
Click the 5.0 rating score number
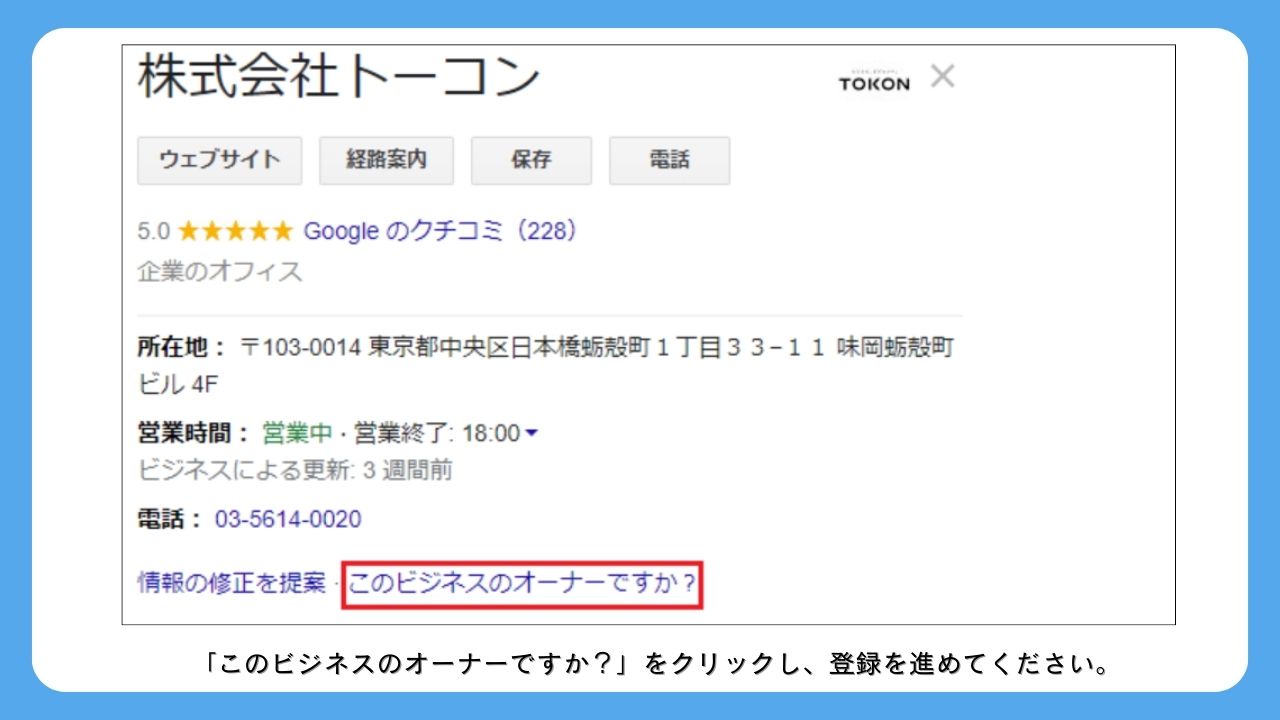click(153, 232)
